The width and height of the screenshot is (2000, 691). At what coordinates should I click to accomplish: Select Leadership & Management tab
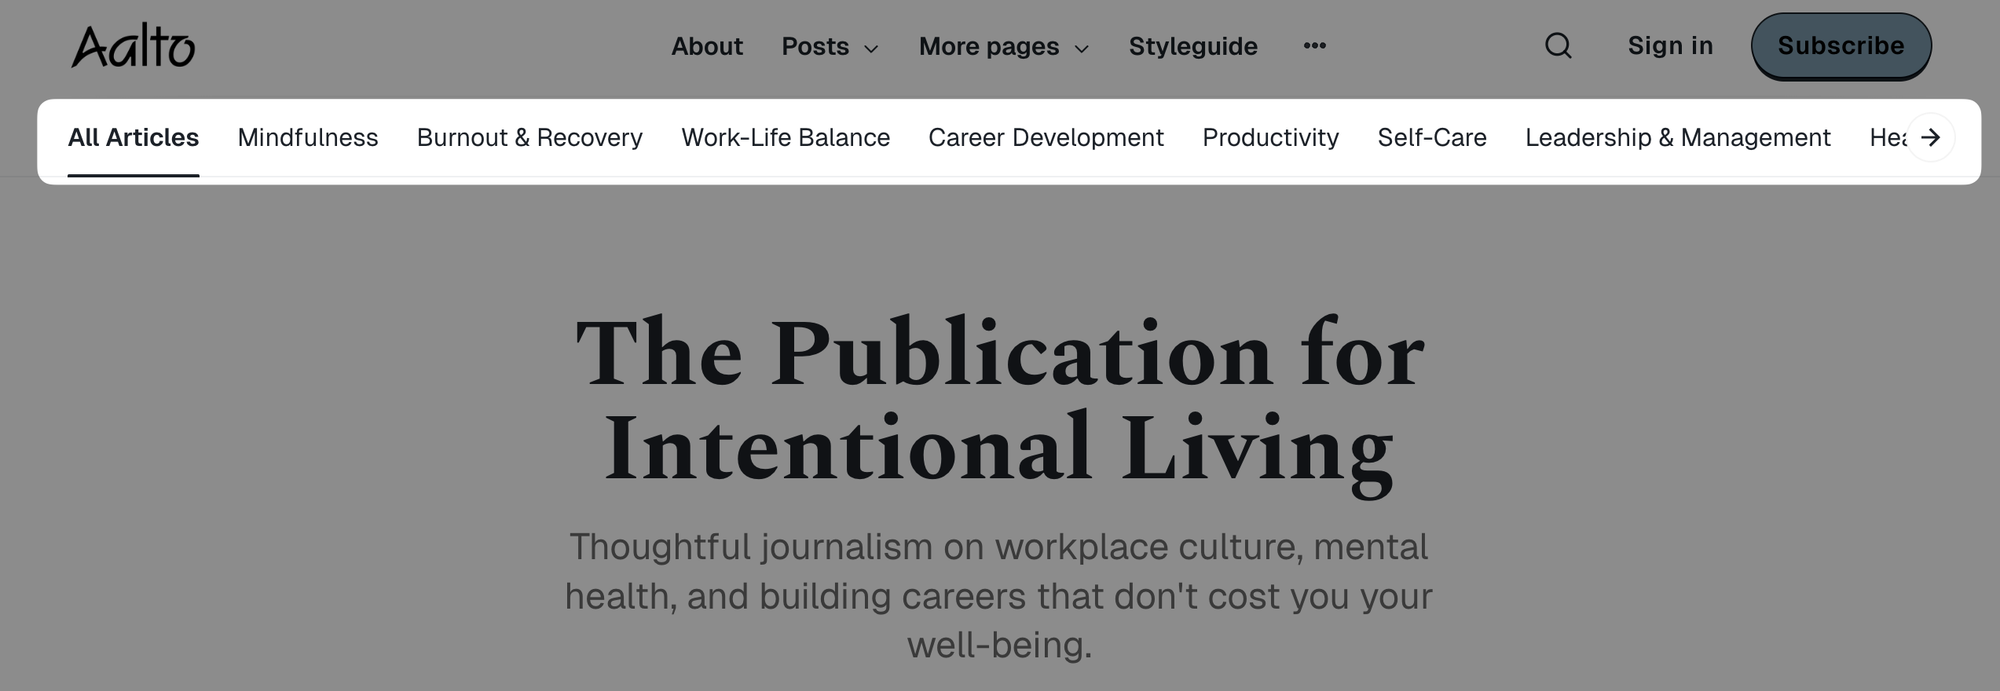1677,138
